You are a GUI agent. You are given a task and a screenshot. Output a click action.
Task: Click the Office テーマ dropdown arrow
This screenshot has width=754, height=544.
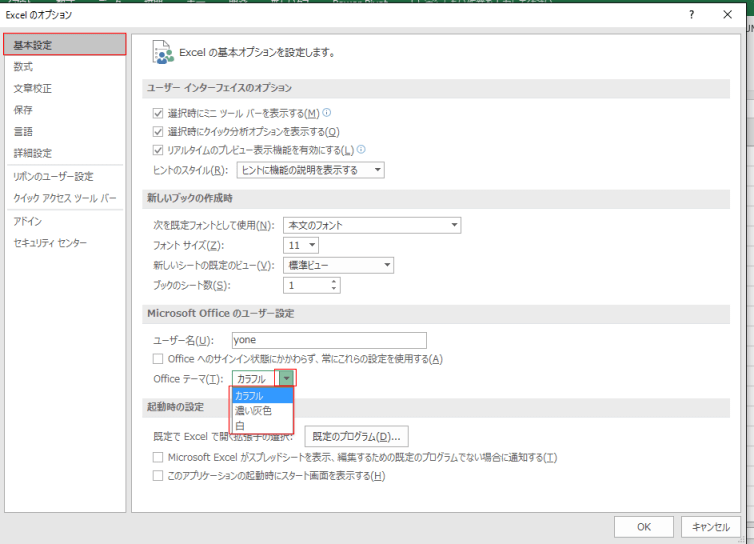point(286,379)
